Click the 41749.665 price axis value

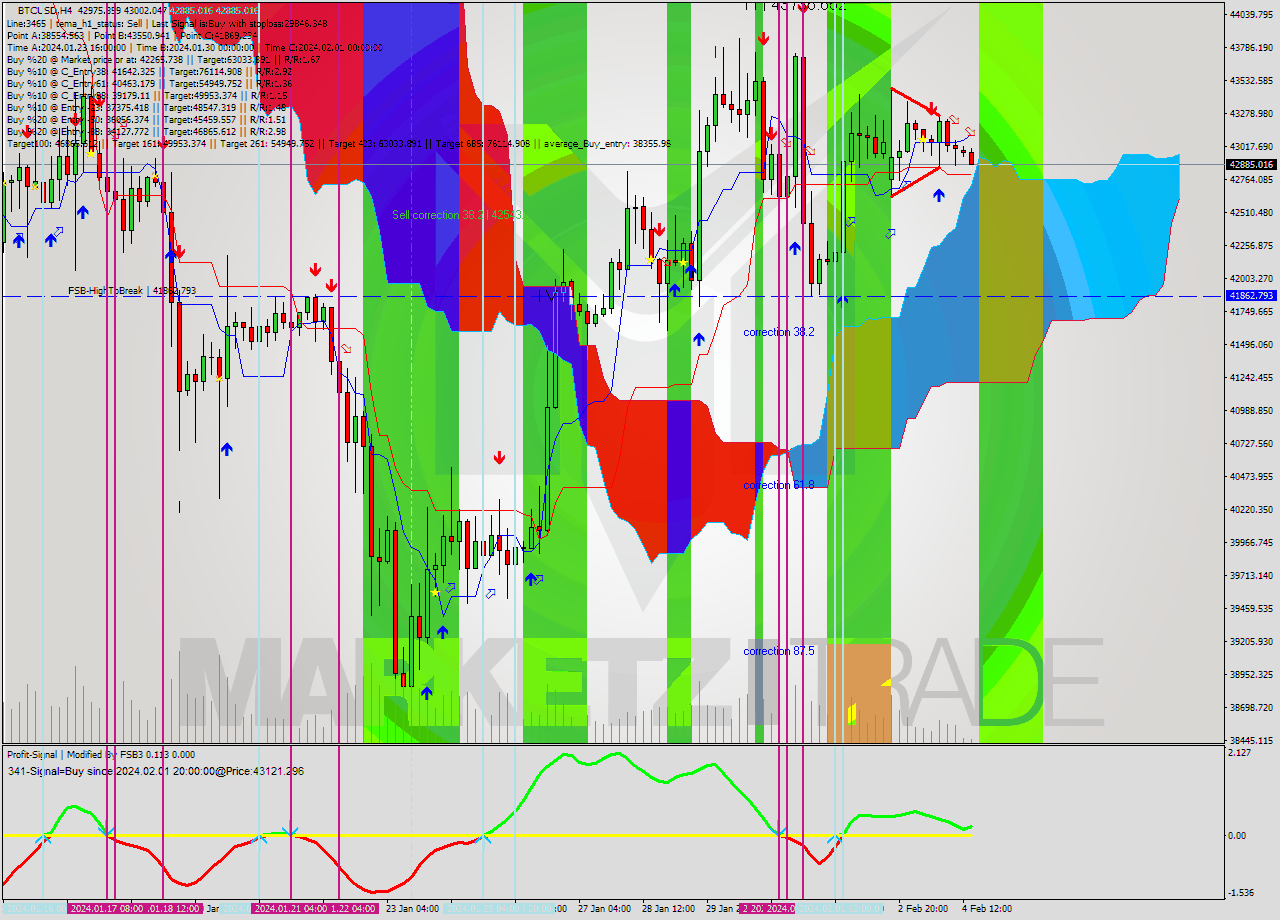click(1251, 311)
